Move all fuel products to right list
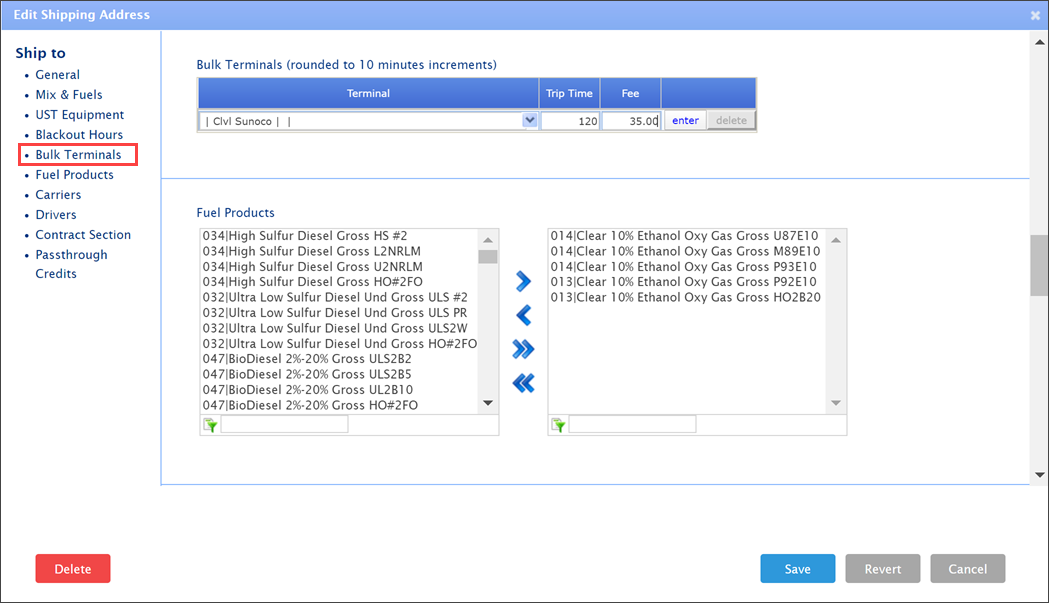 (523, 349)
